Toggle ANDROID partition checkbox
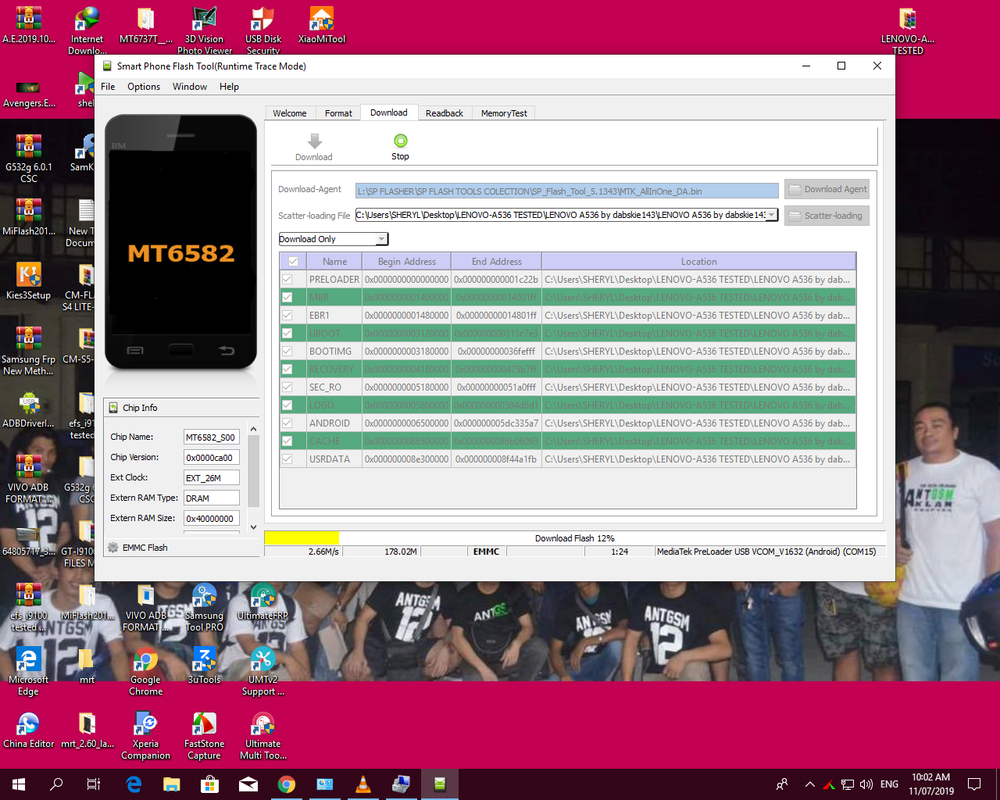This screenshot has width=1000, height=800. point(287,423)
